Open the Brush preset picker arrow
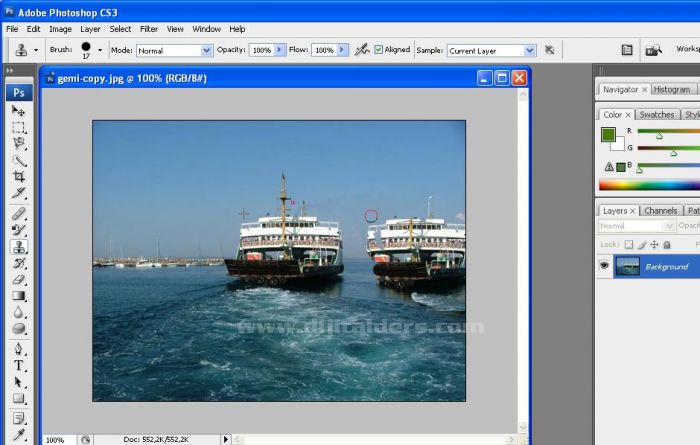The image size is (700, 445). (x=100, y=50)
